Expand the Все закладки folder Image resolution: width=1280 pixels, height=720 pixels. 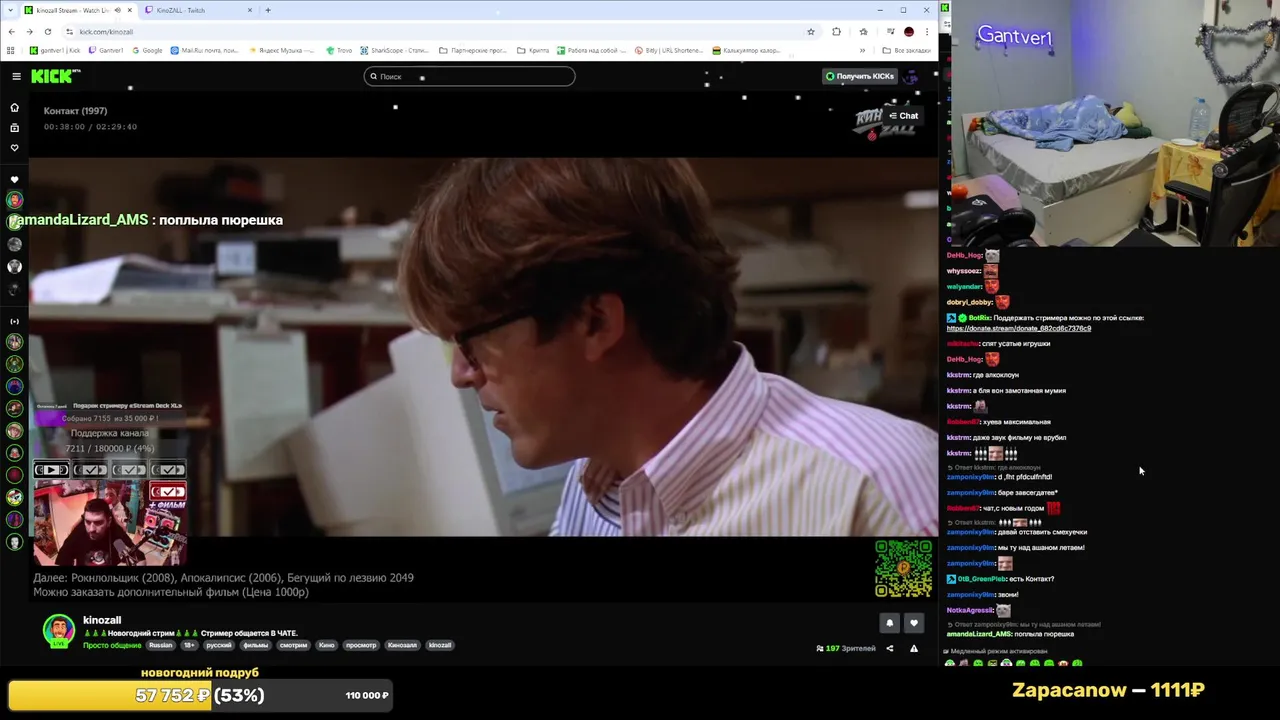pos(906,50)
